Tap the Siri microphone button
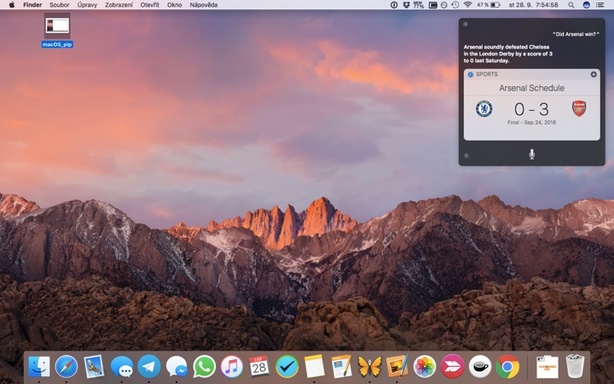The image size is (614, 384). pyautogui.click(x=532, y=154)
